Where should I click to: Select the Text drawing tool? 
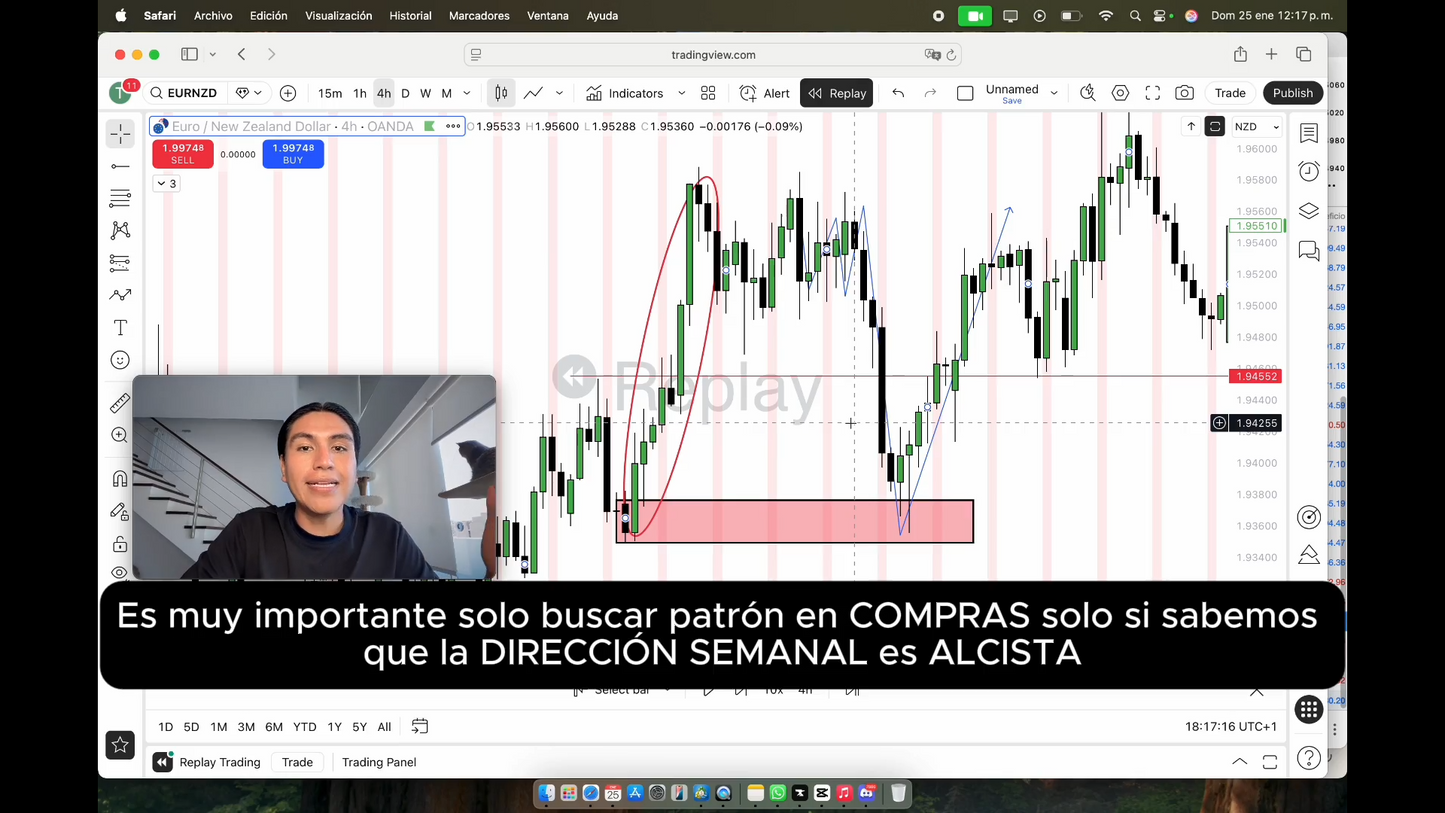click(x=120, y=327)
